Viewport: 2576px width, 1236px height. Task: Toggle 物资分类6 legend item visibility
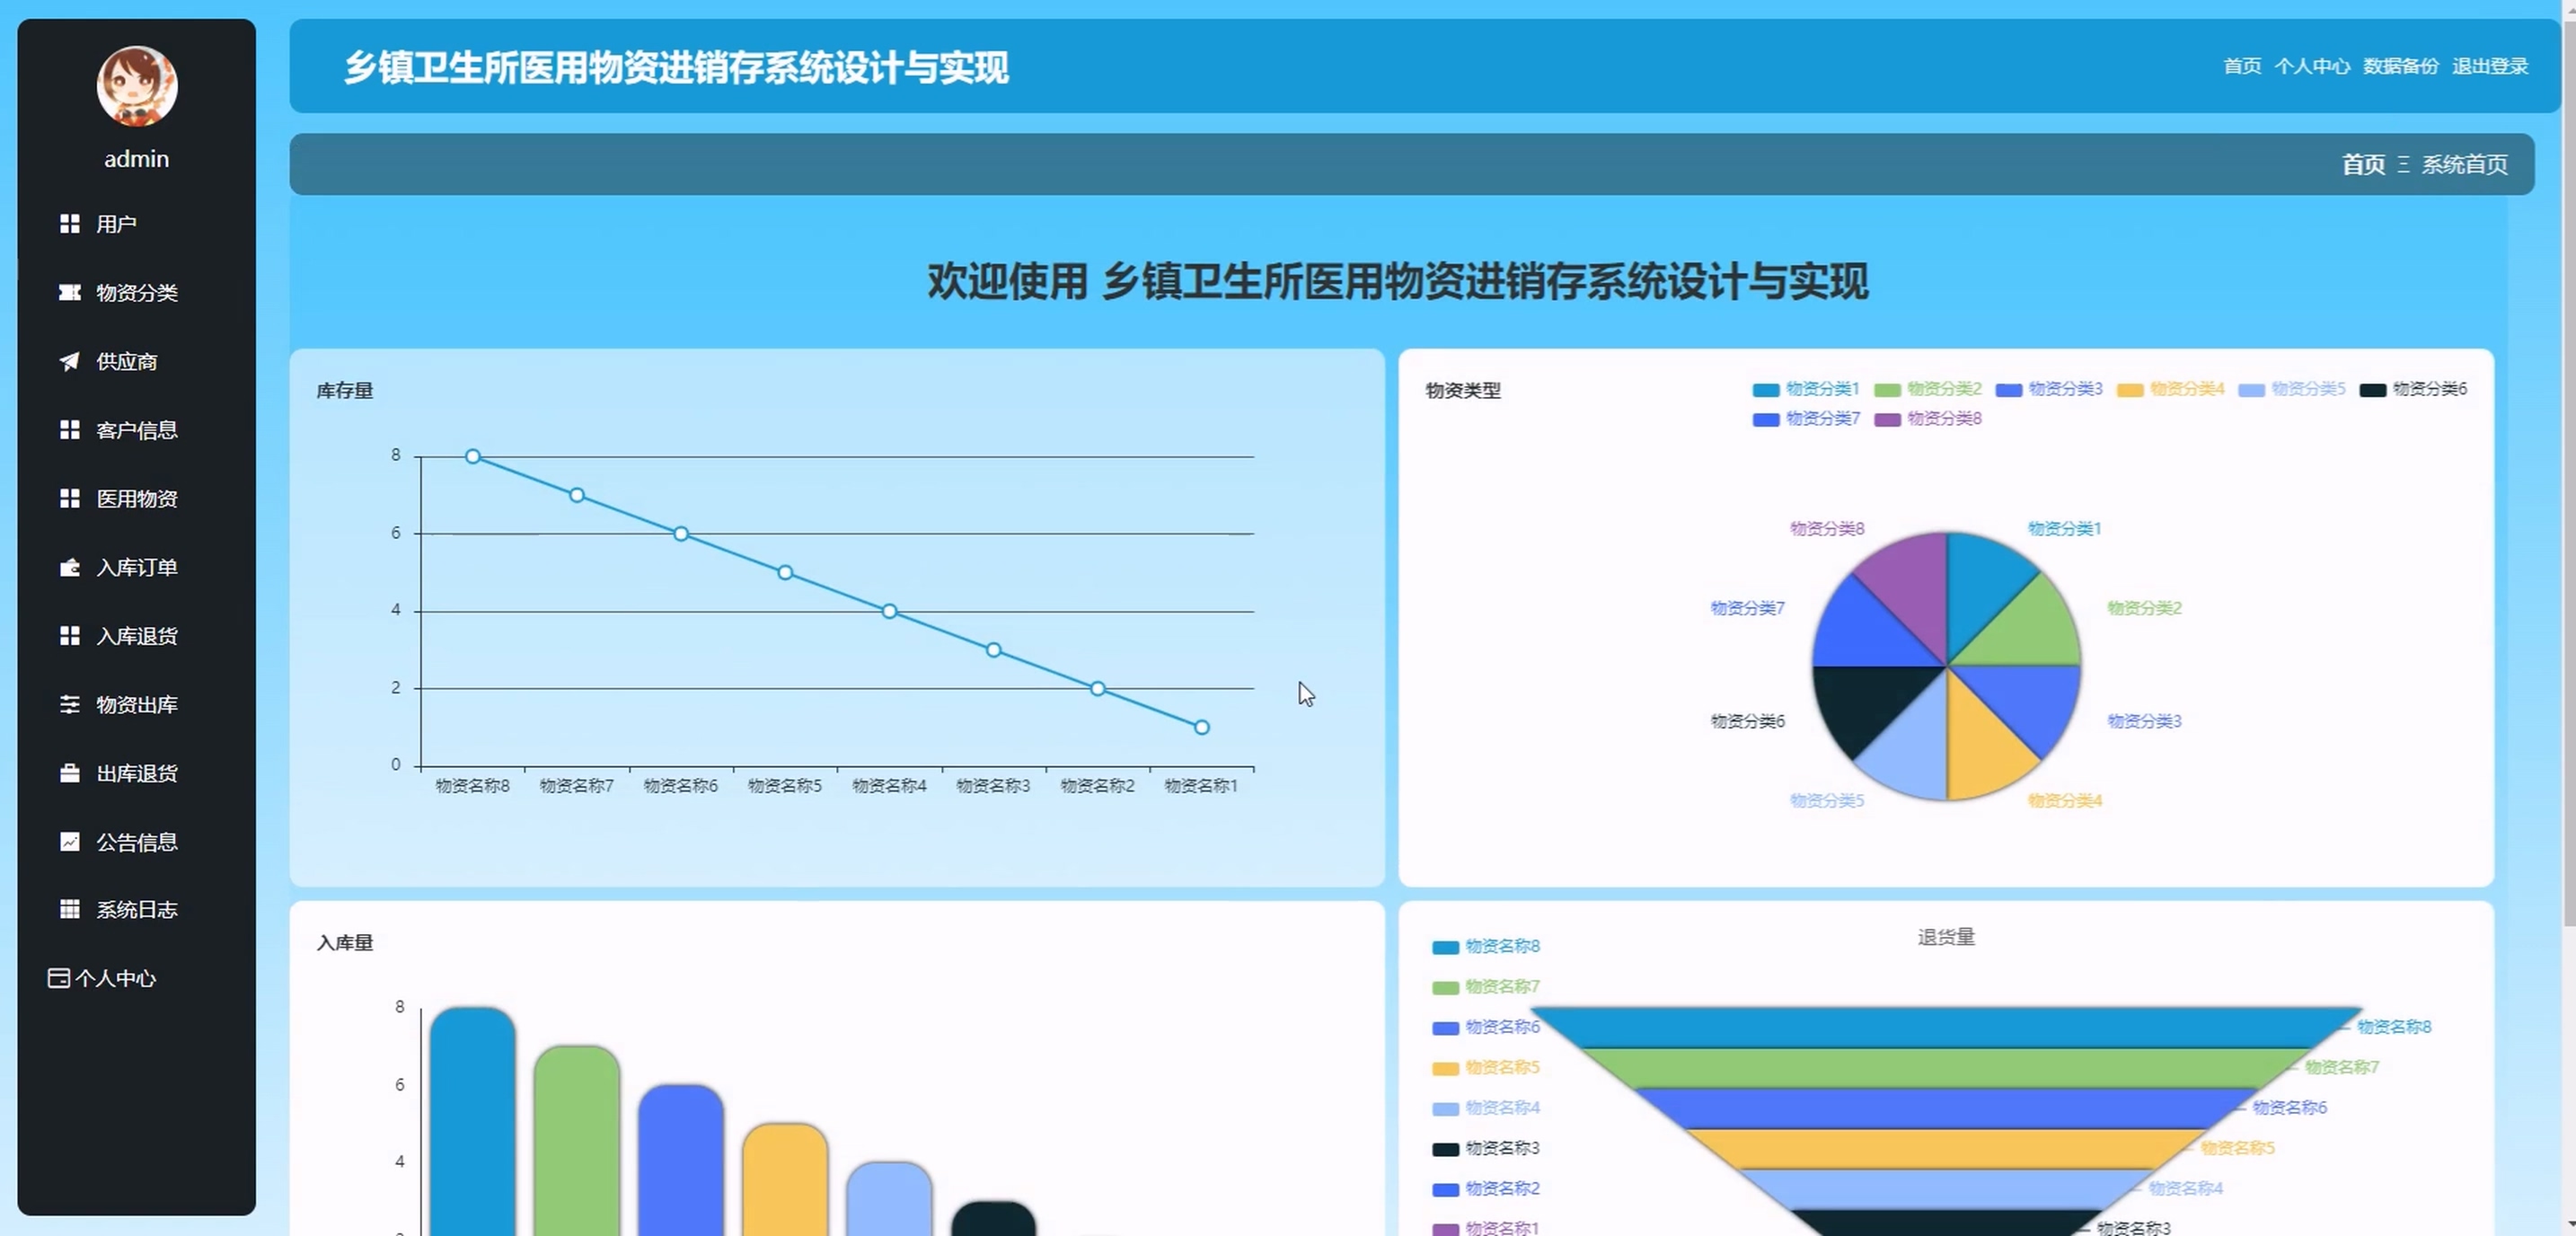coord(2428,389)
